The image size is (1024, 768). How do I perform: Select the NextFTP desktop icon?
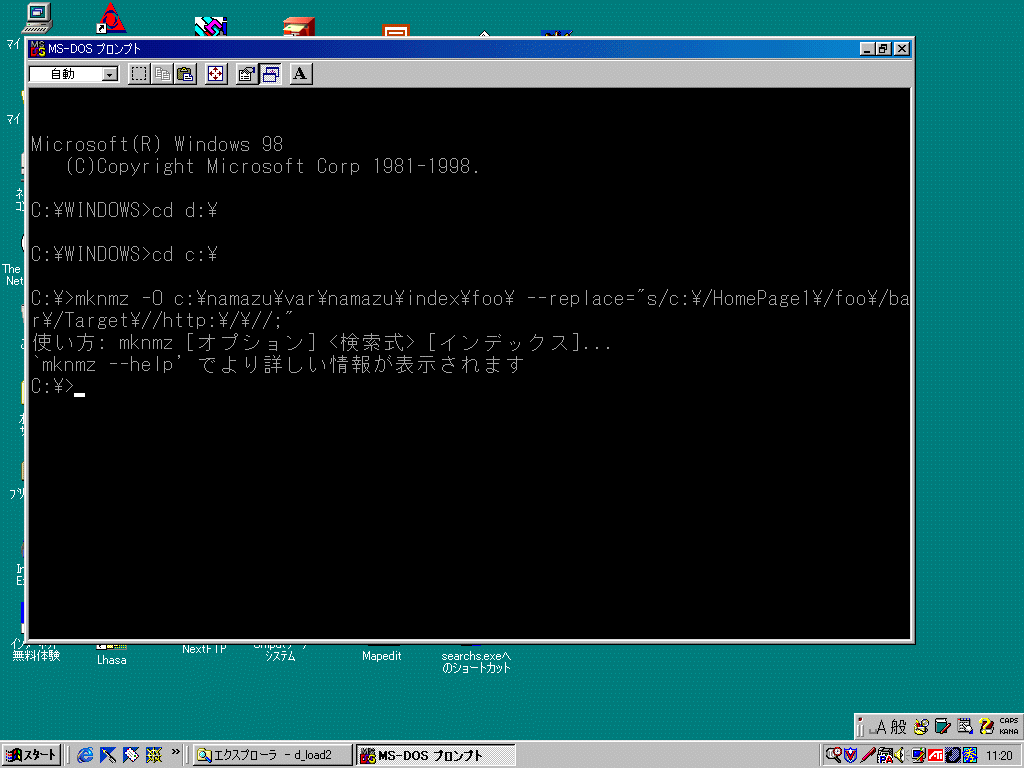point(204,649)
